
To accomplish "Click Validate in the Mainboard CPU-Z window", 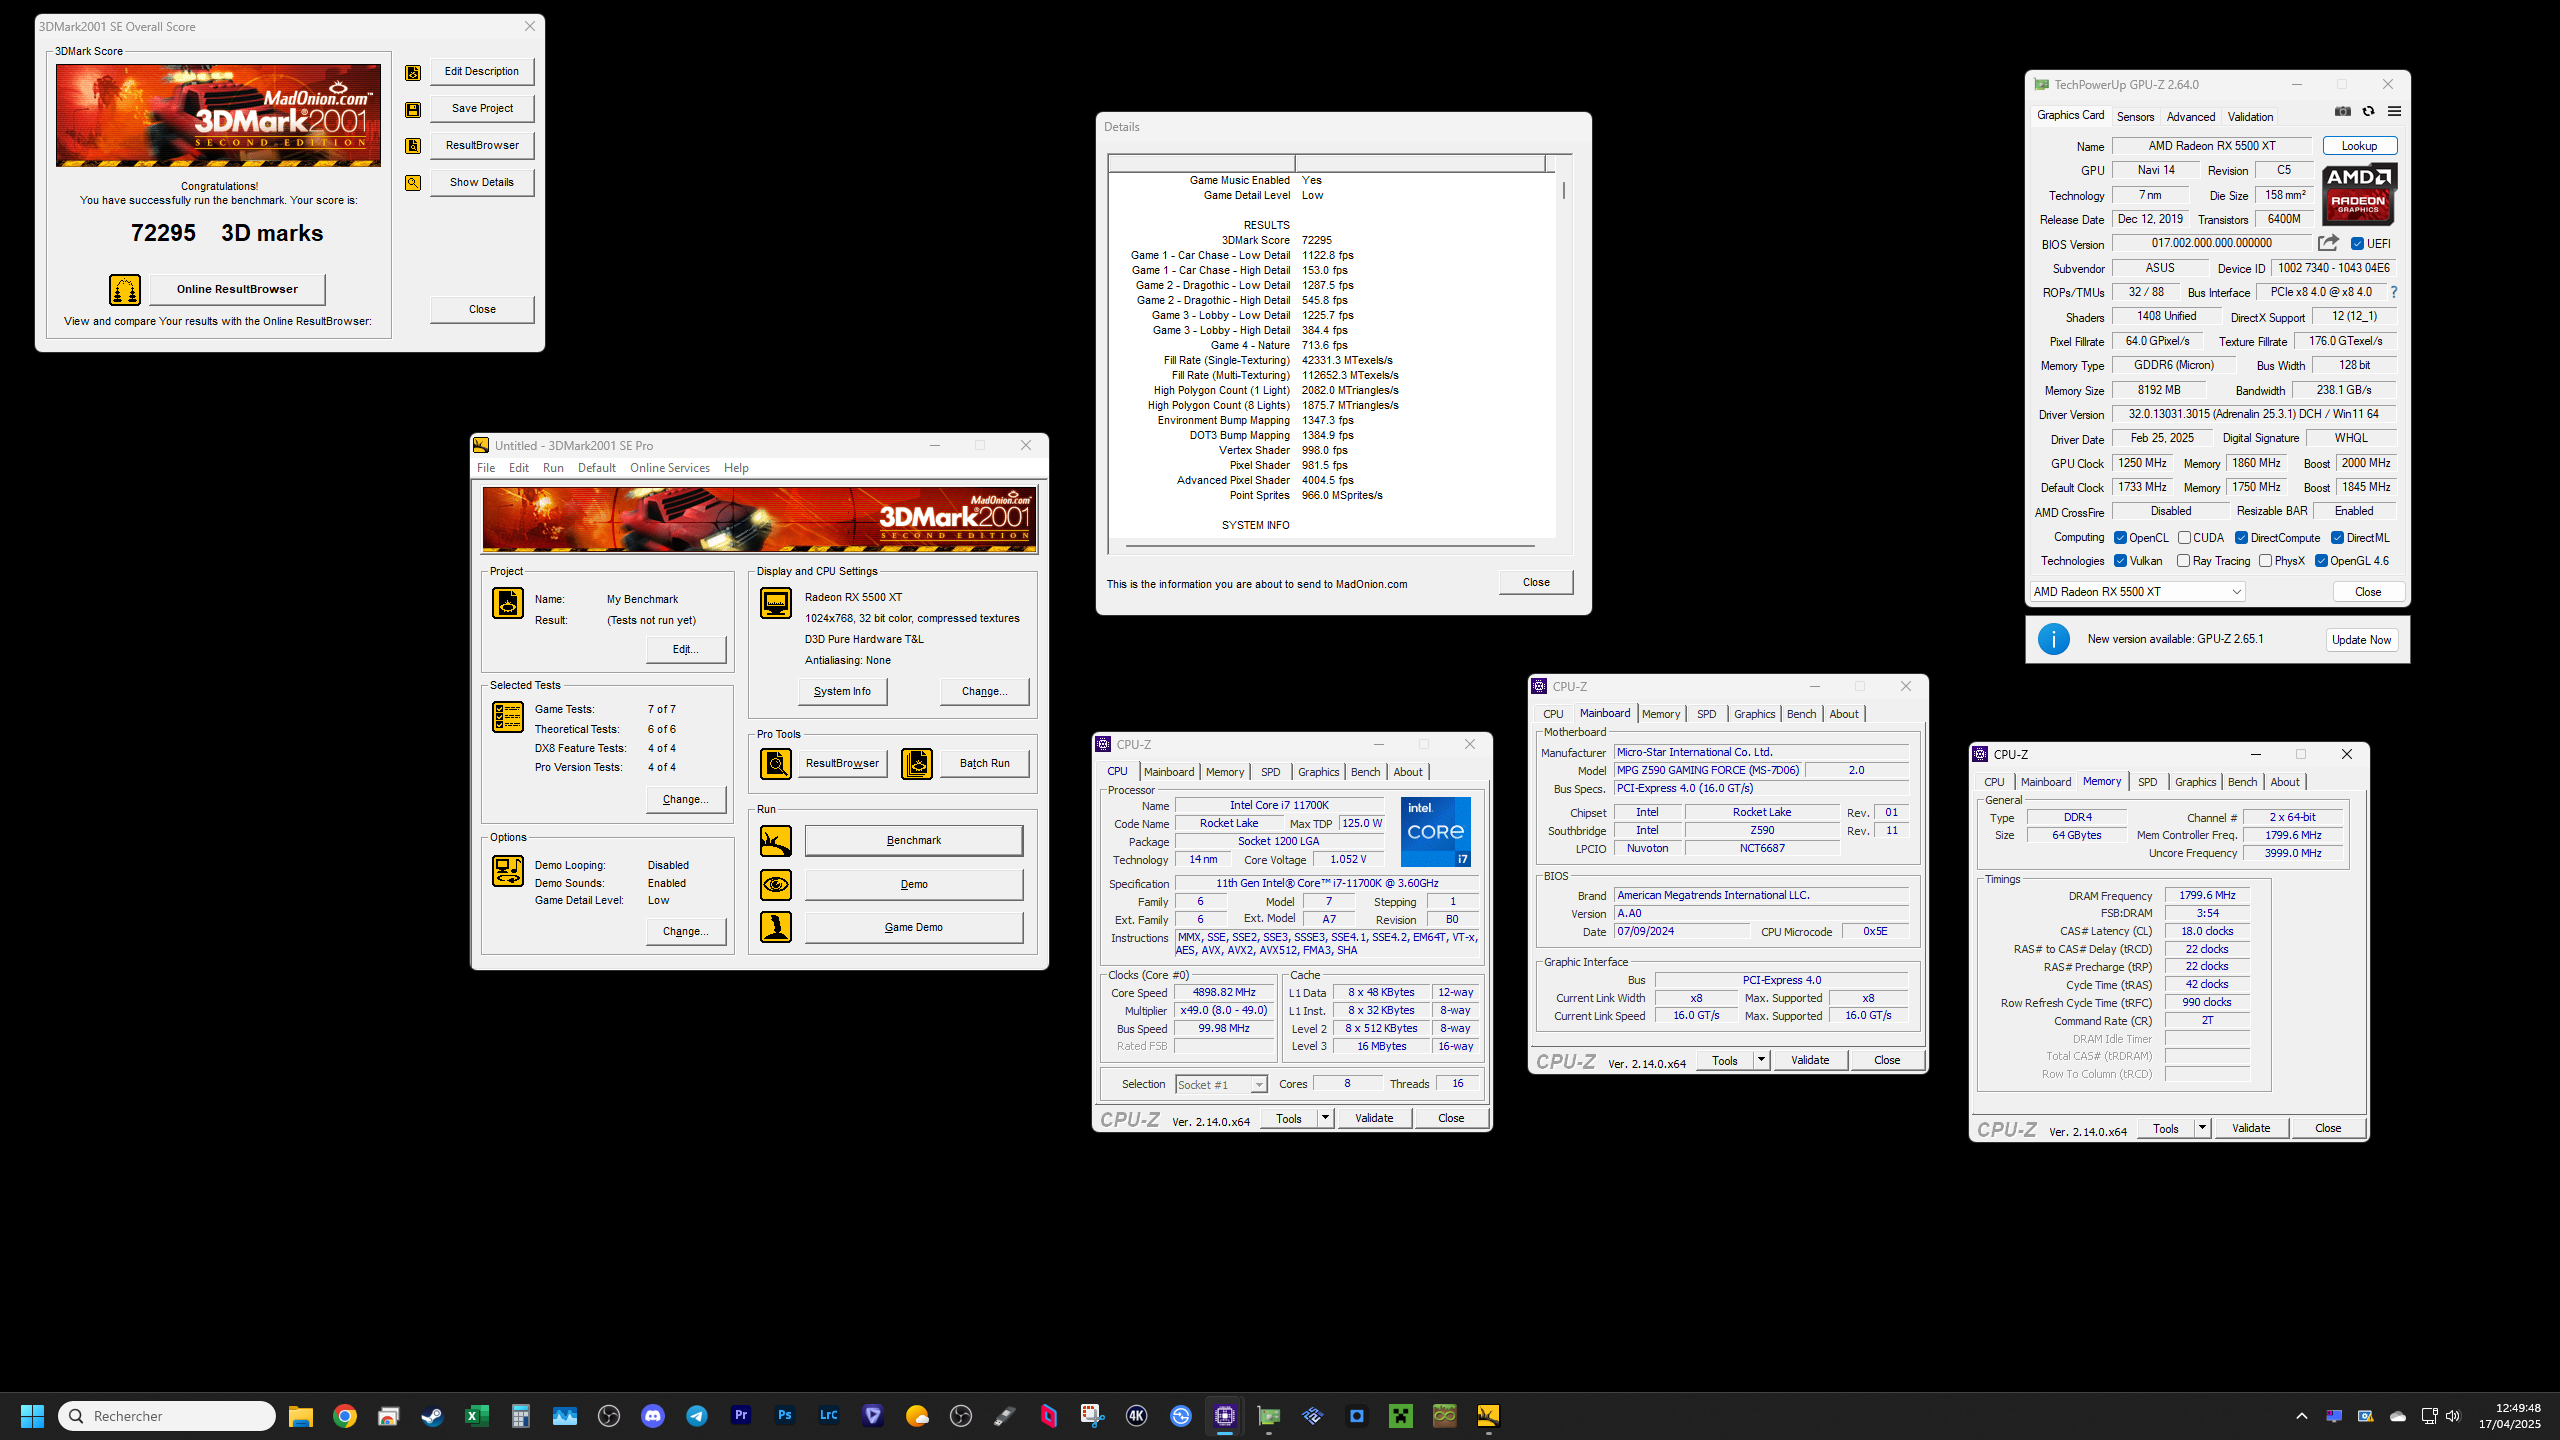I will 1810,1060.
